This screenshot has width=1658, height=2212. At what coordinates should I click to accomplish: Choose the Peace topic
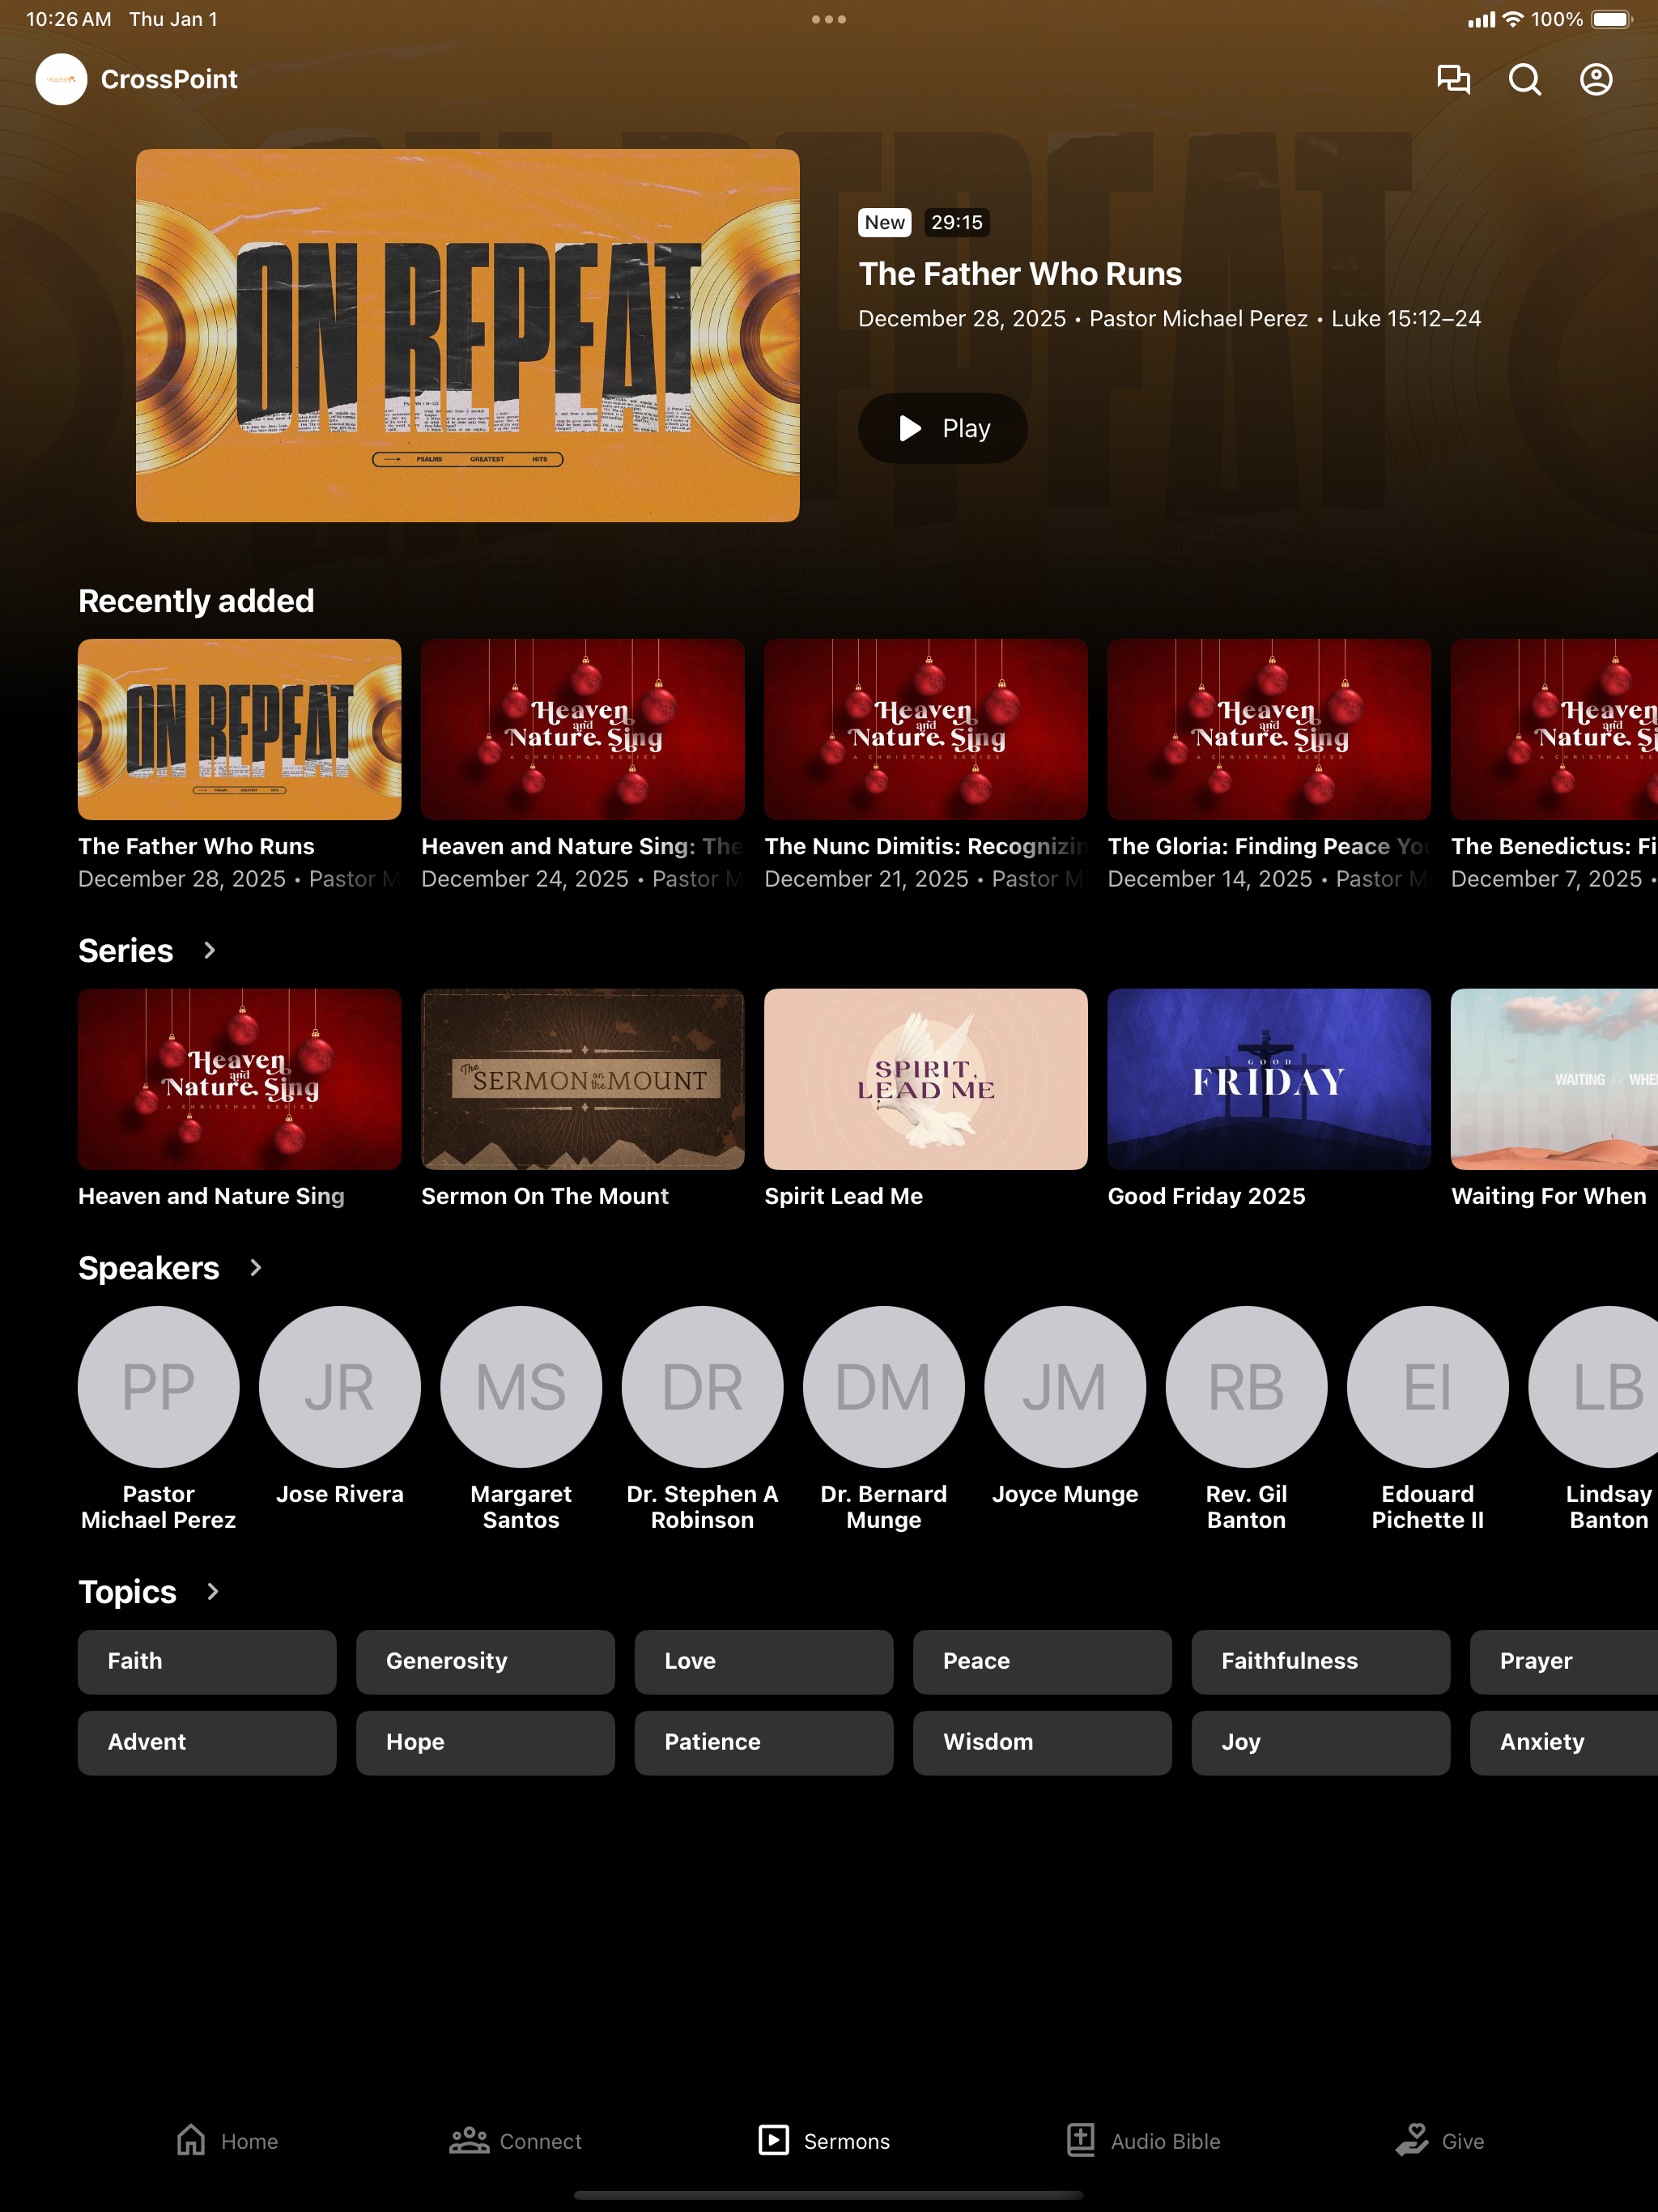pos(1042,1661)
